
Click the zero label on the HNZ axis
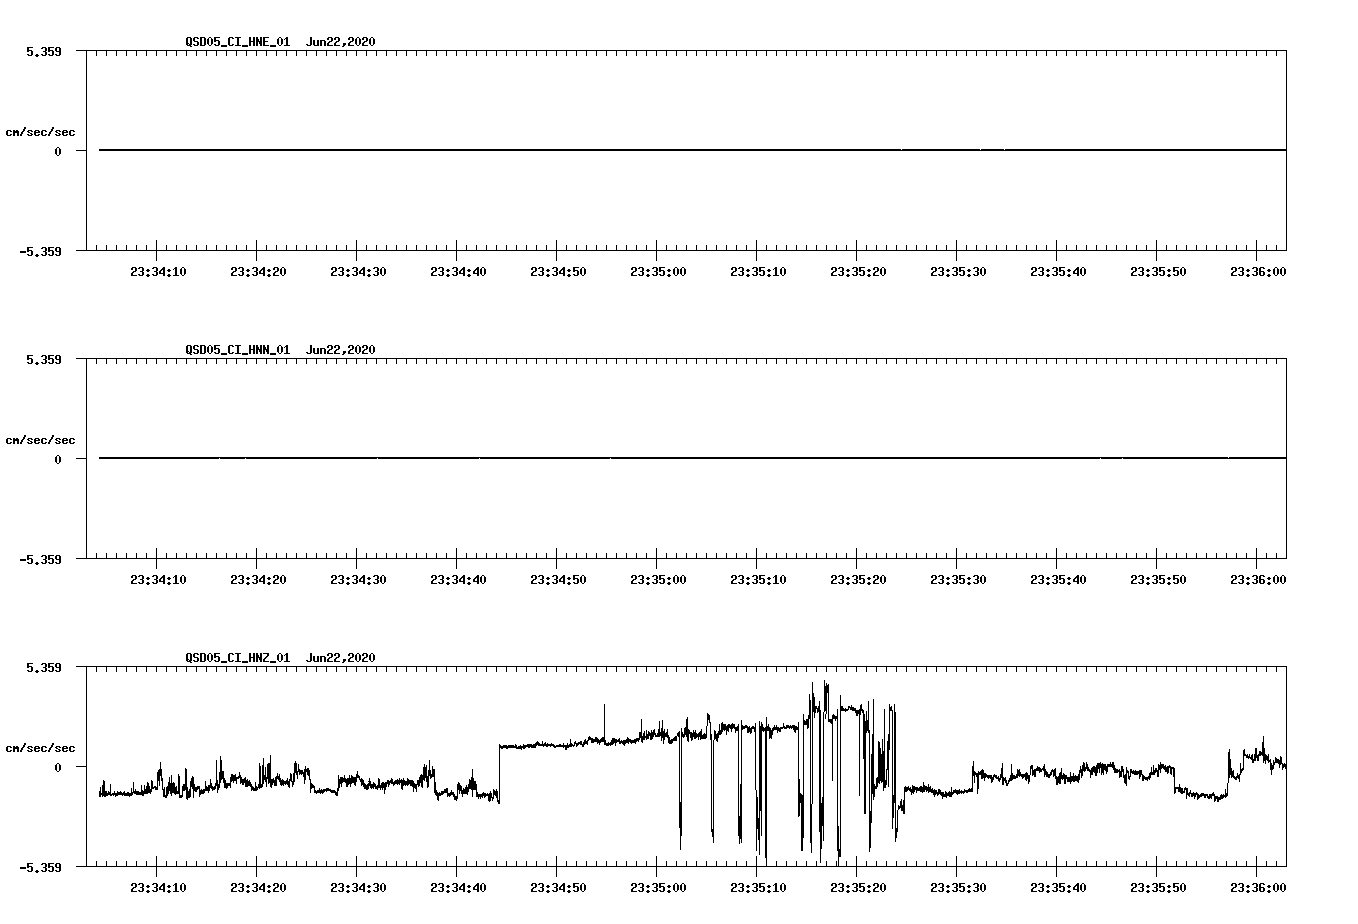click(58, 767)
